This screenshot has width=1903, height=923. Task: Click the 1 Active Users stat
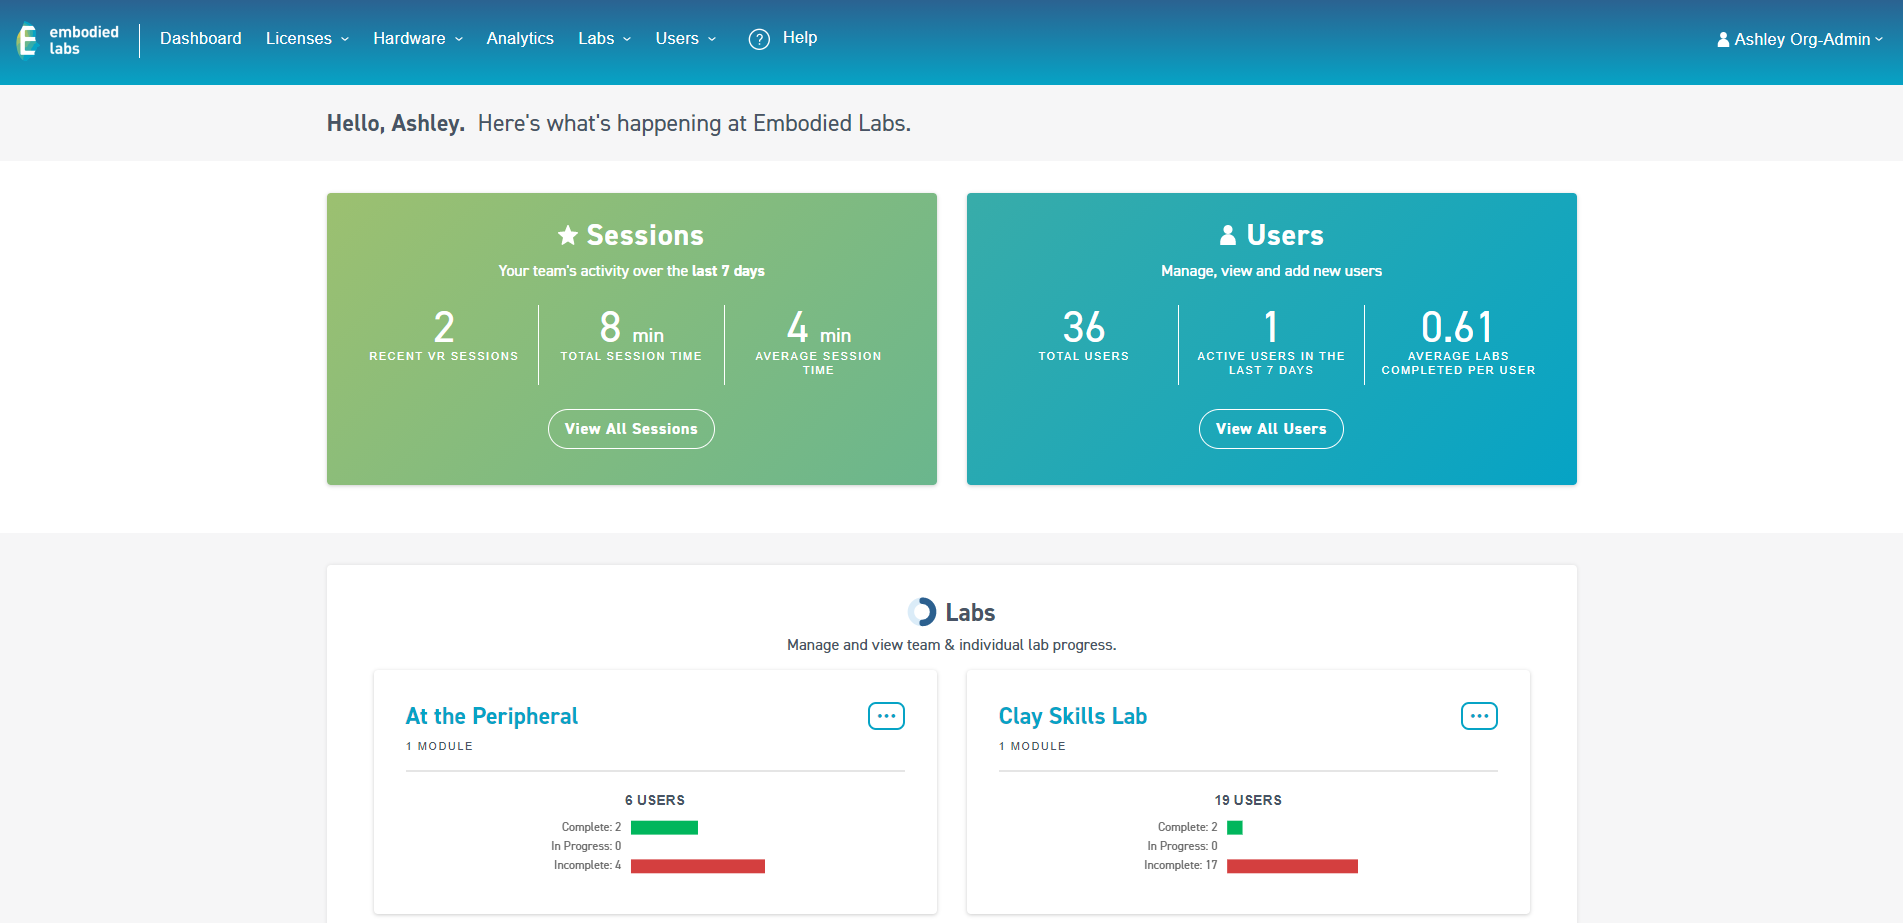[1271, 342]
